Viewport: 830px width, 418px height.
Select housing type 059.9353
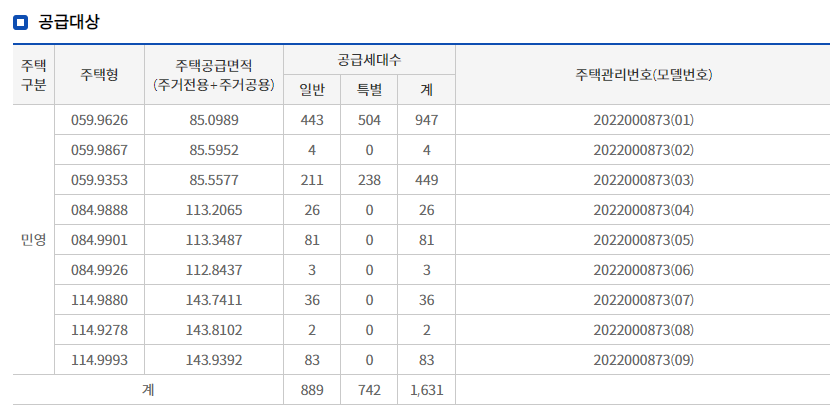tap(100, 180)
